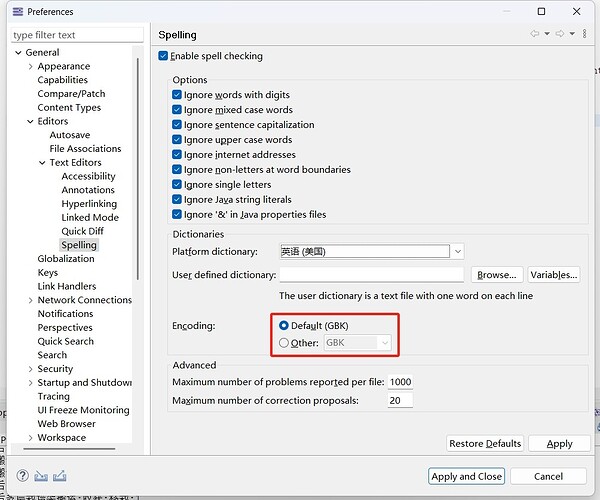Toggle Enable spell checking checkbox
Screen dimensions: 600x500
pos(163,56)
